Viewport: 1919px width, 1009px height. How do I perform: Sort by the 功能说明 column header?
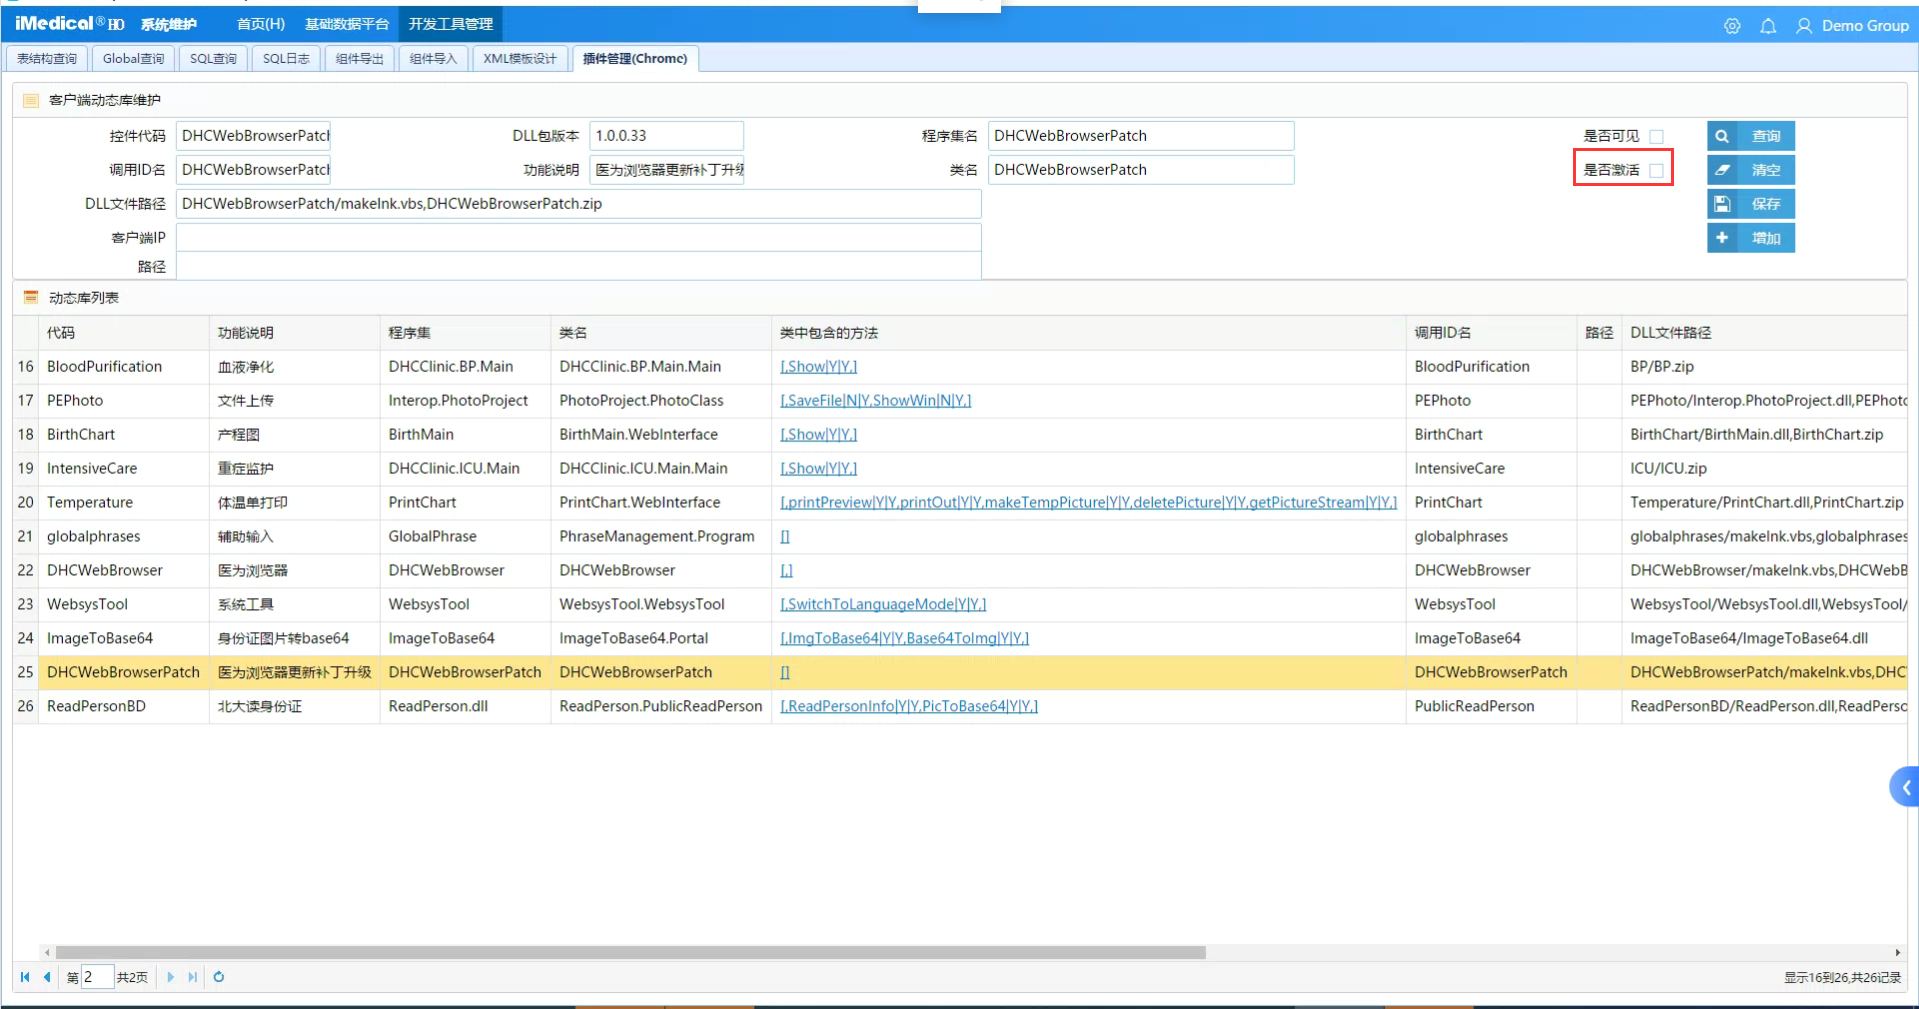(294, 333)
